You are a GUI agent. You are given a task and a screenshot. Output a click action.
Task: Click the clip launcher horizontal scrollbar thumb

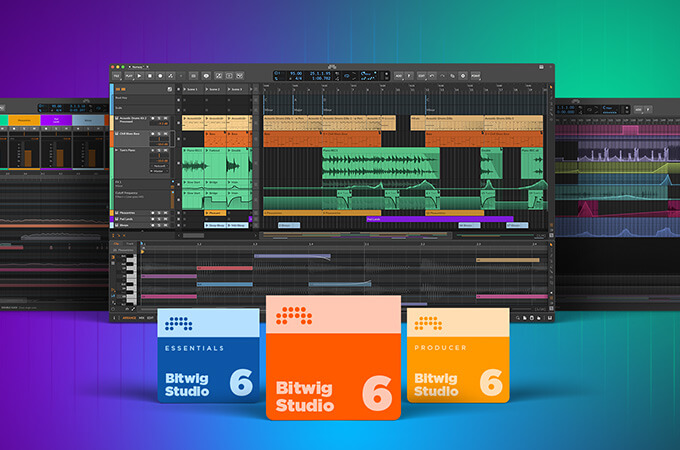click(x=193, y=235)
